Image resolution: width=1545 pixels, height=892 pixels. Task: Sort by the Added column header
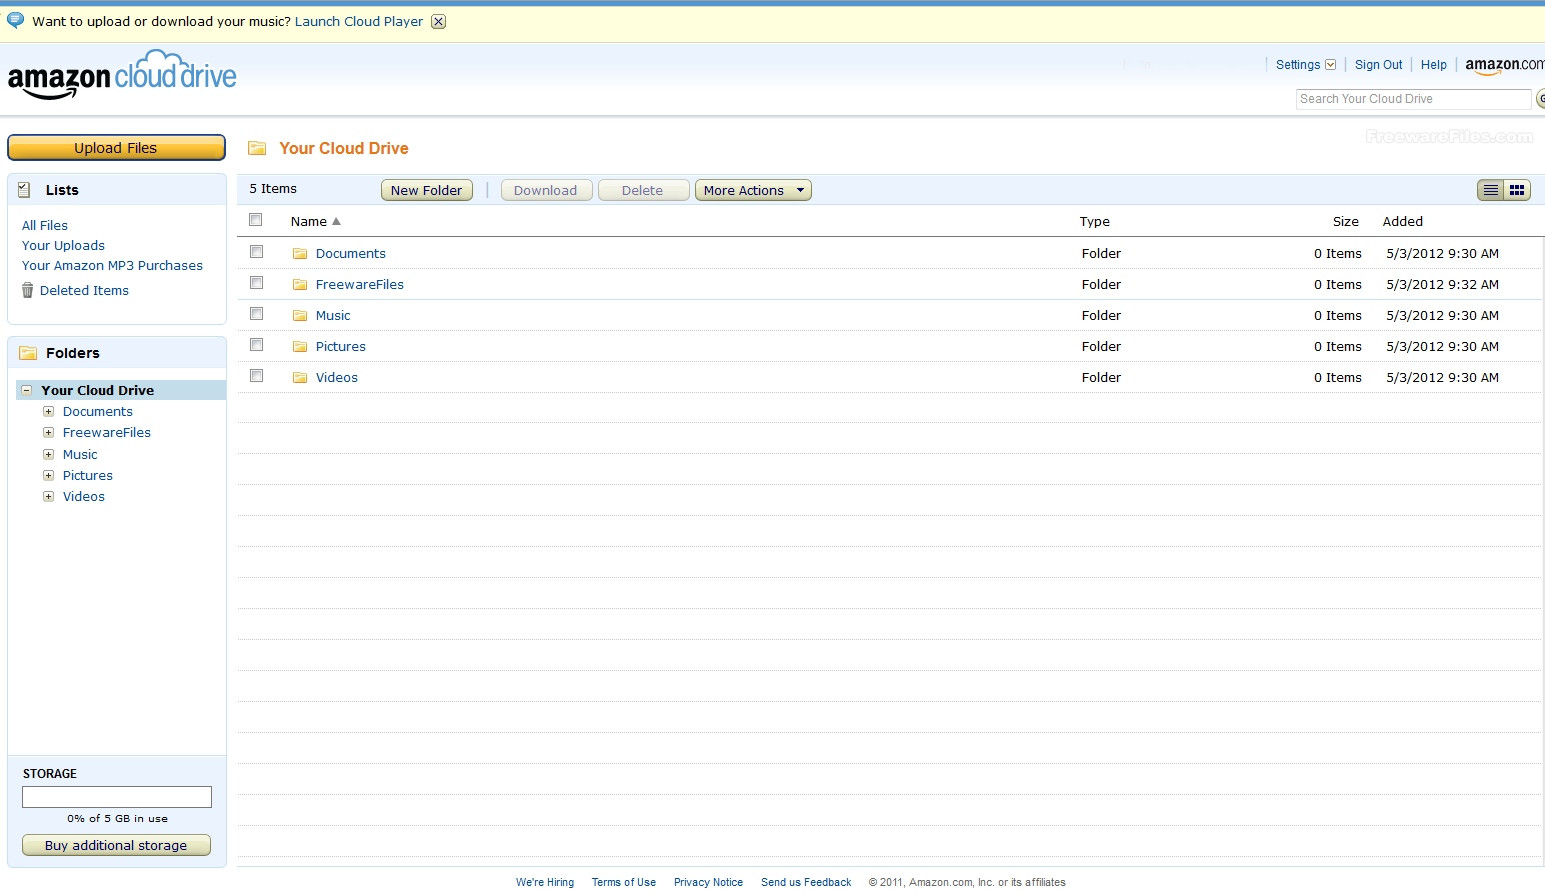click(x=1403, y=222)
